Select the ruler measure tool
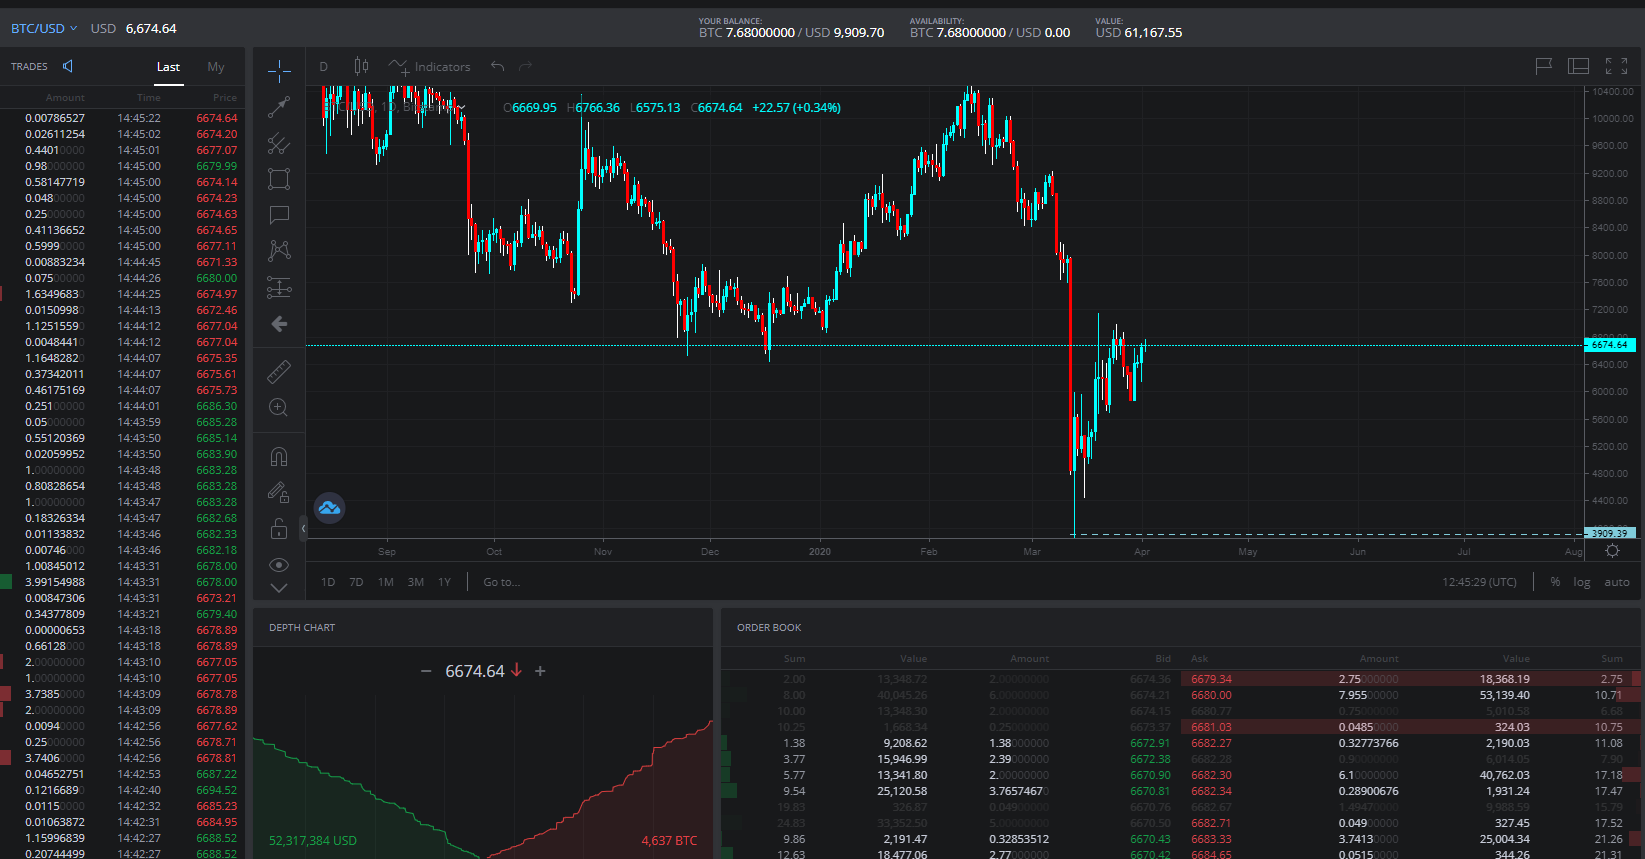The width and height of the screenshot is (1645, 859). tap(279, 372)
